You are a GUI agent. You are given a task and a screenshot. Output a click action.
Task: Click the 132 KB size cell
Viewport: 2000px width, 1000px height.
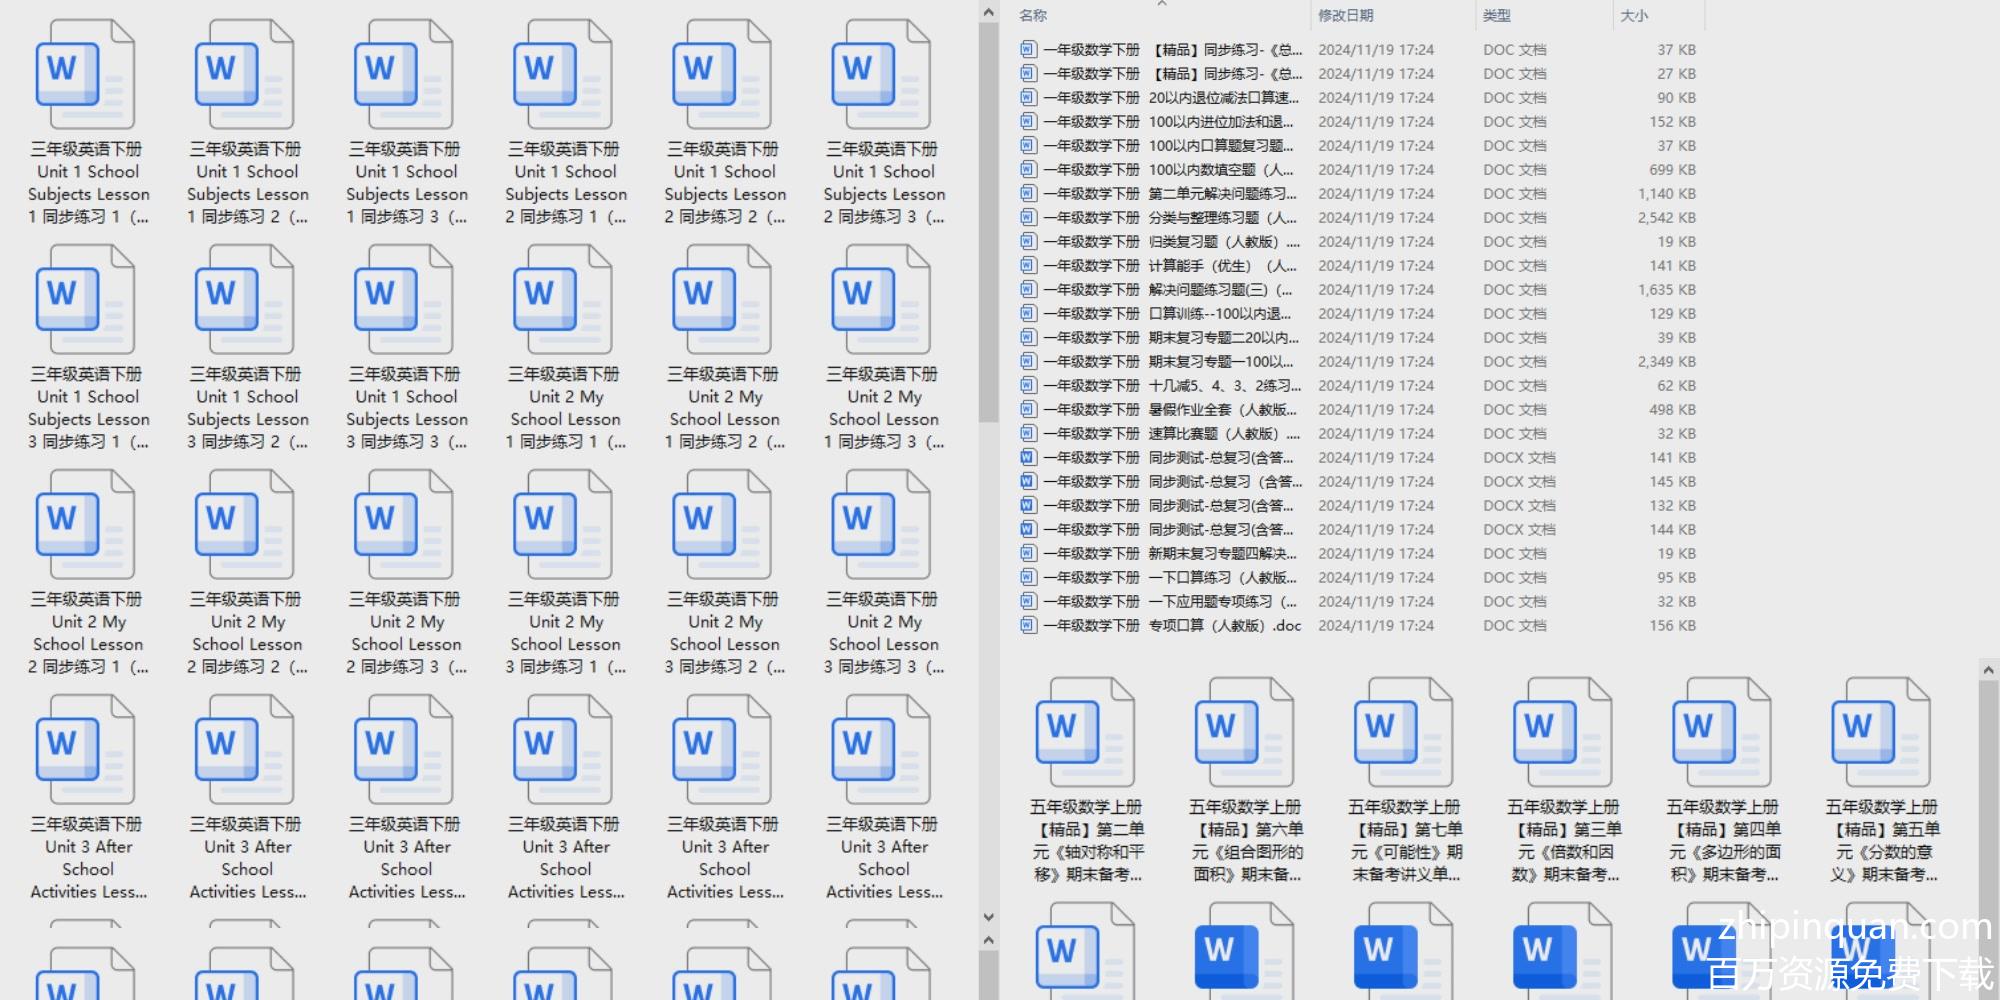(1672, 506)
